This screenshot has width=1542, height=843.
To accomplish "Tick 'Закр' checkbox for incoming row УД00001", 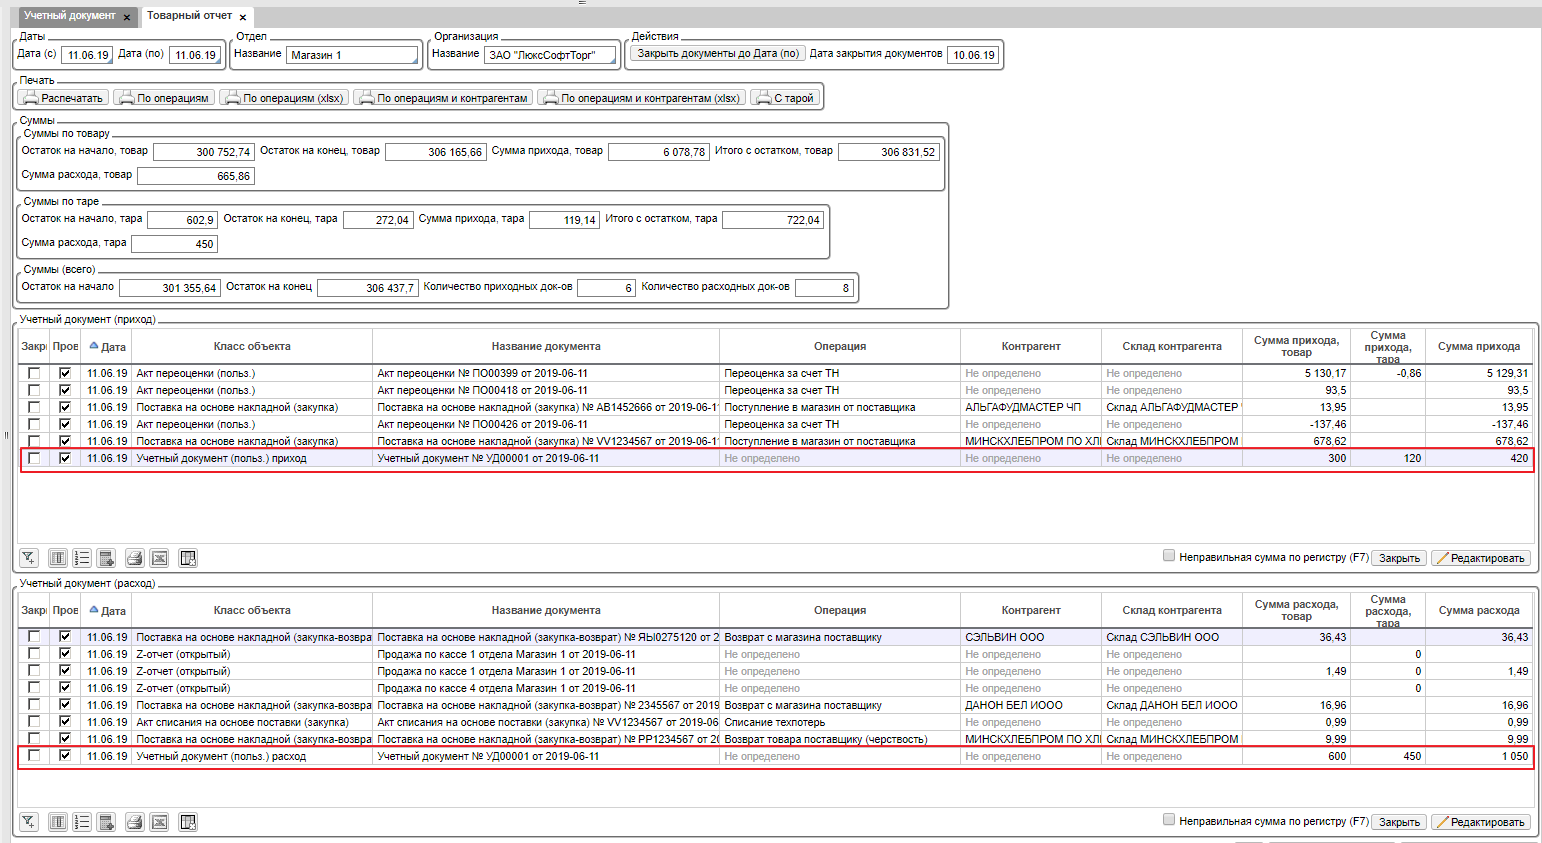I will click(x=34, y=458).
